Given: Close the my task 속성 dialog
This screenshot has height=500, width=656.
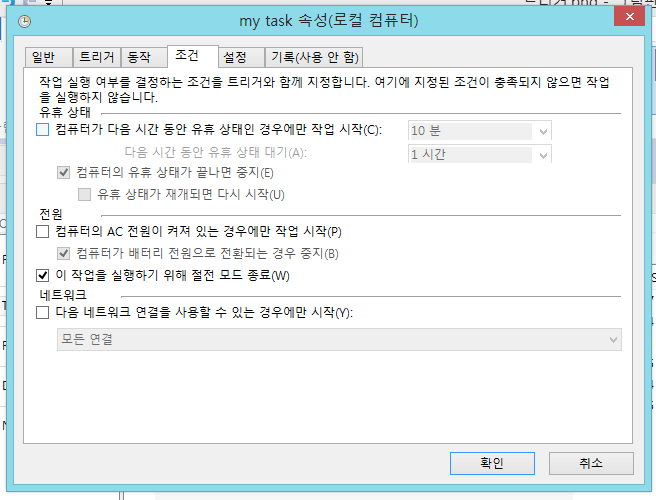Looking at the screenshot, I should (632, 17).
